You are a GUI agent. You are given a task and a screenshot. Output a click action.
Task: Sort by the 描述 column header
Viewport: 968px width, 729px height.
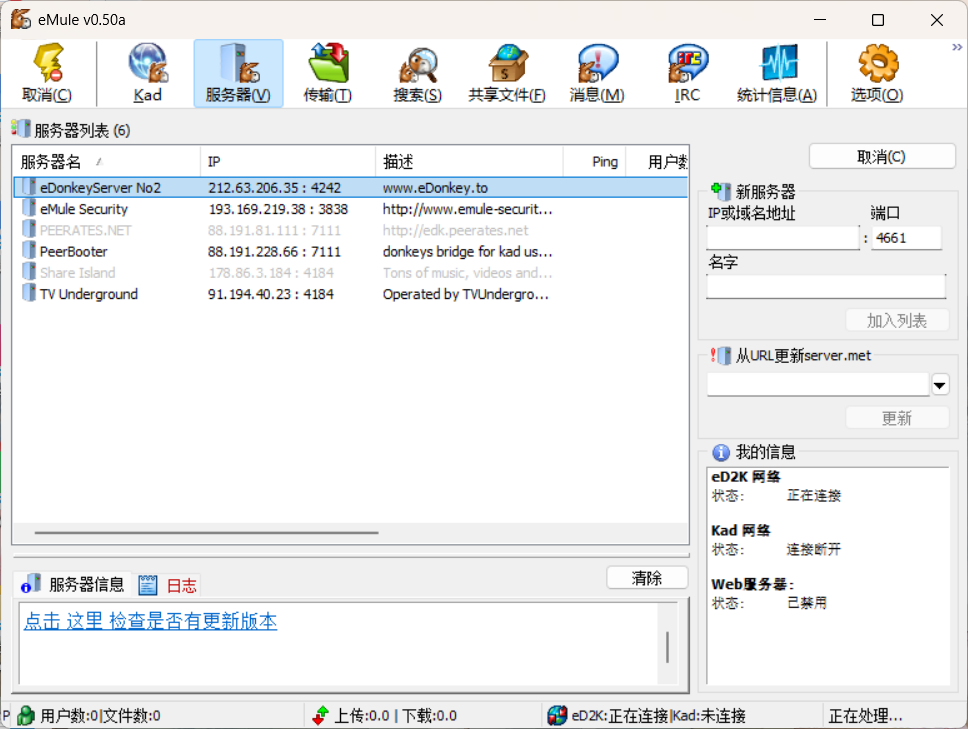[x=469, y=162]
